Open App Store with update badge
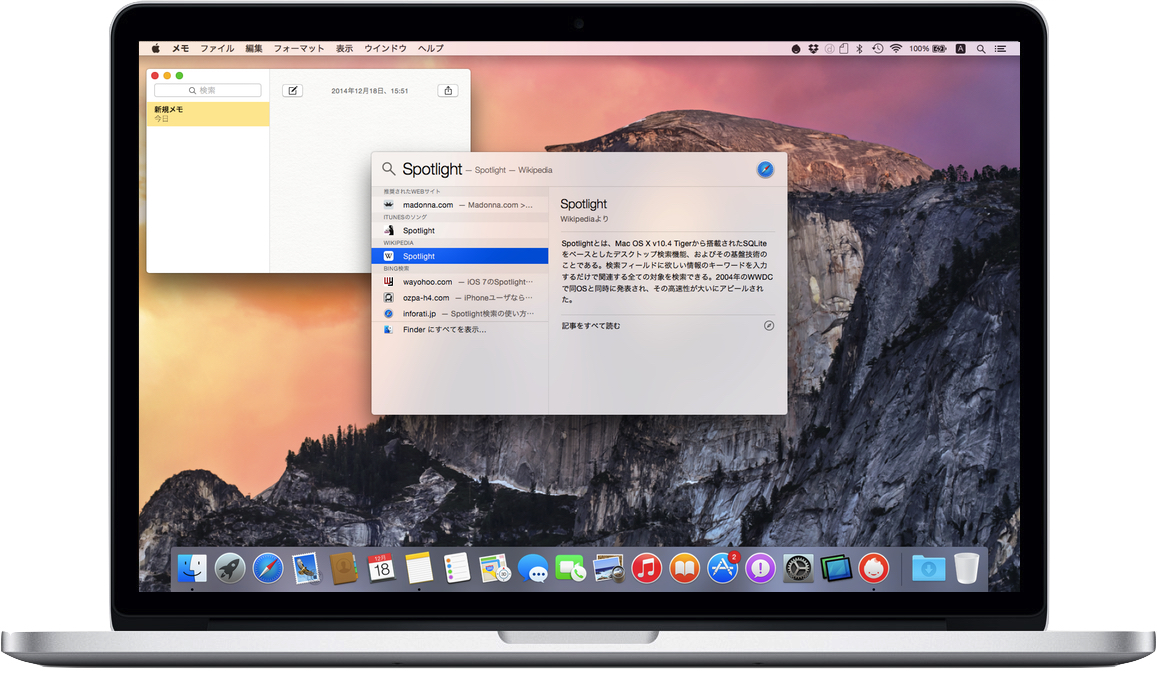Screen dimensions: 1157x677 coord(722,568)
